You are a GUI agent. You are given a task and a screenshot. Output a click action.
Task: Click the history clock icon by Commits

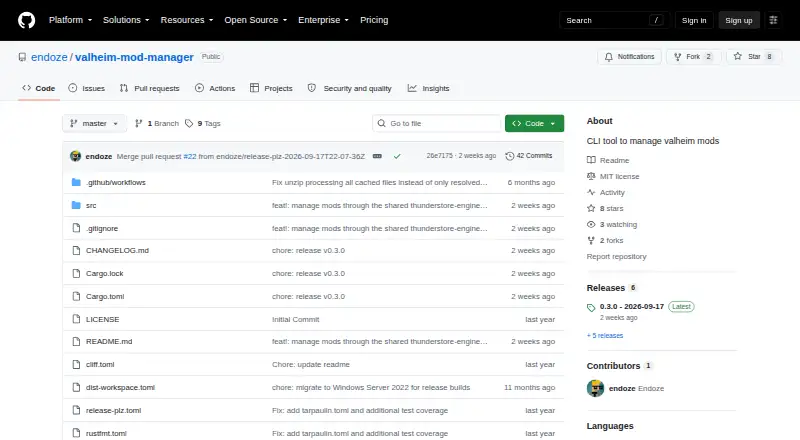pyautogui.click(x=509, y=156)
